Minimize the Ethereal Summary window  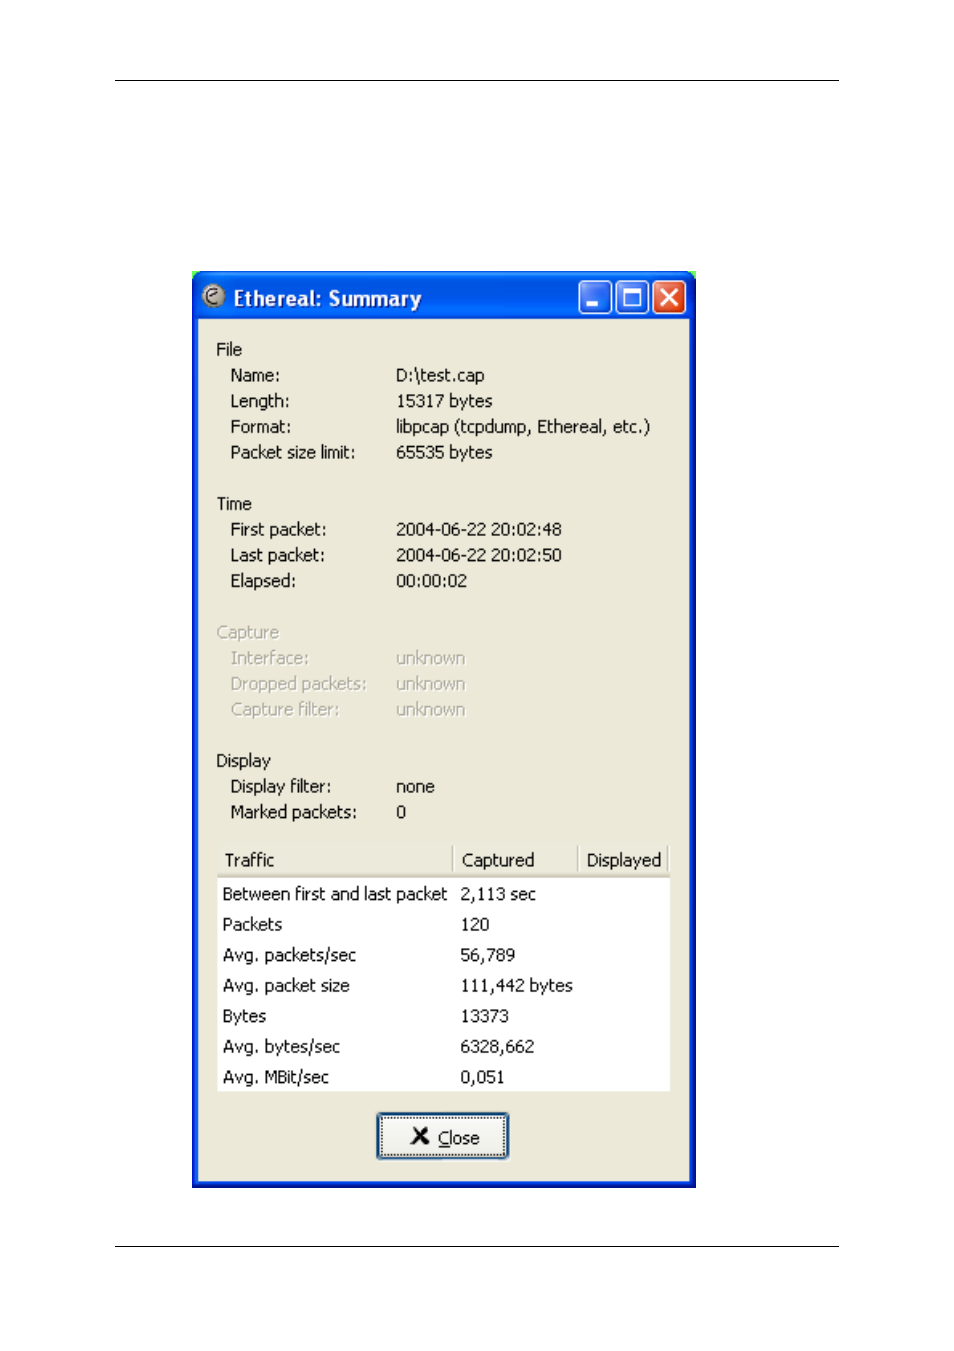pyautogui.click(x=594, y=297)
